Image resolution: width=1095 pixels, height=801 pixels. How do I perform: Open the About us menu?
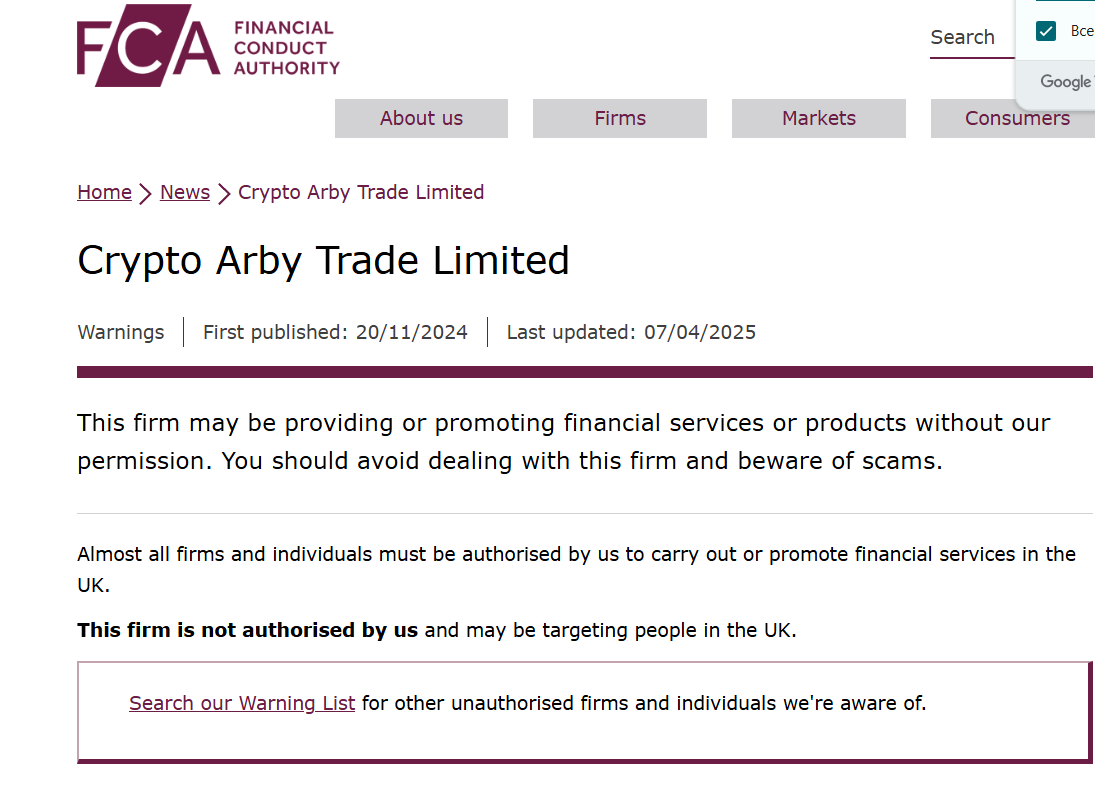pos(421,118)
